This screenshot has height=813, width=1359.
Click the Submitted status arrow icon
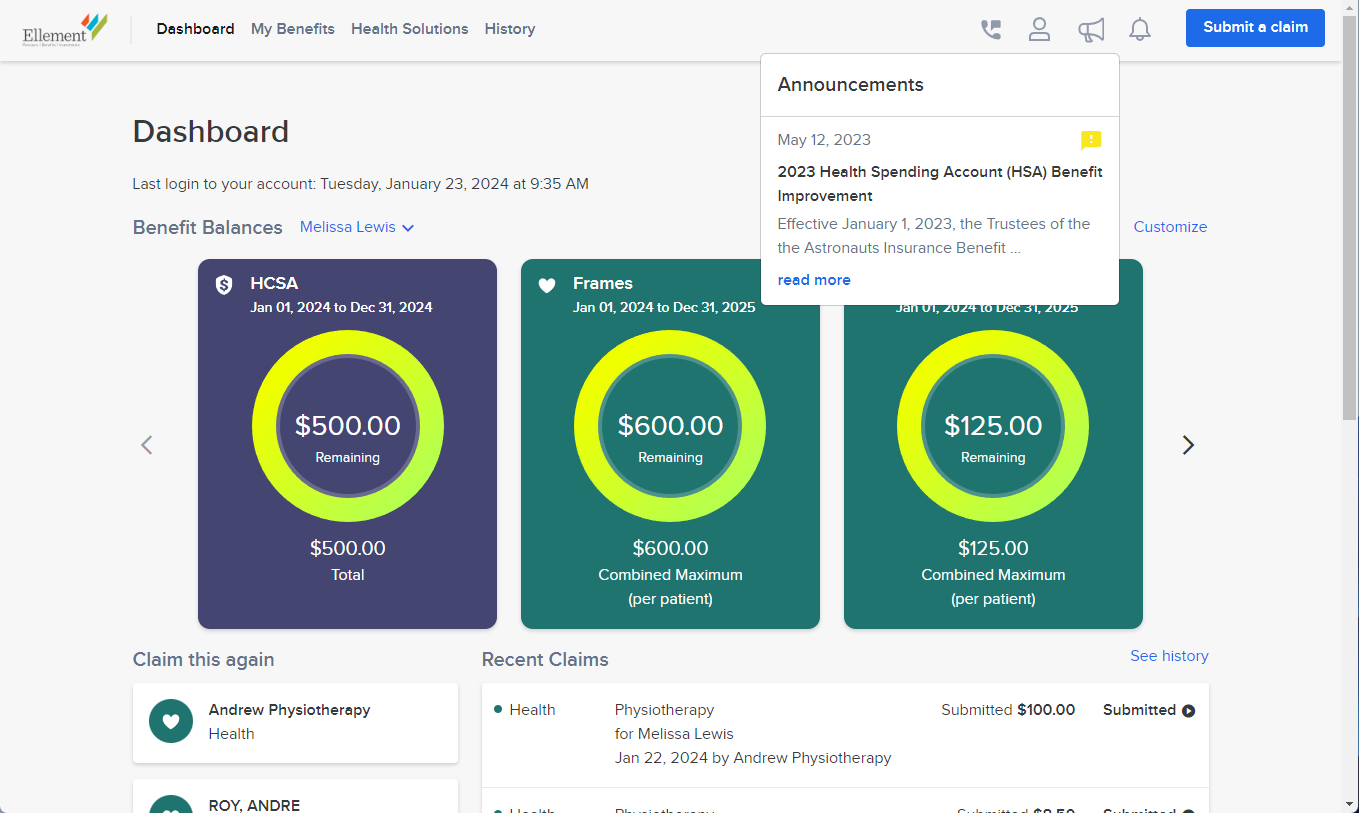(1188, 711)
